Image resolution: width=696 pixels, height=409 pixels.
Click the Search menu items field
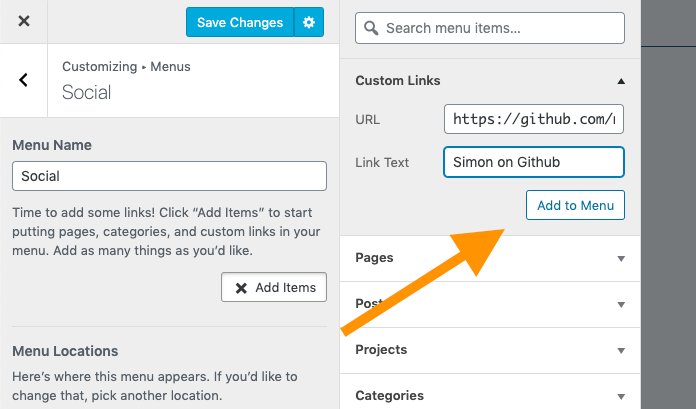pos(502,28)
